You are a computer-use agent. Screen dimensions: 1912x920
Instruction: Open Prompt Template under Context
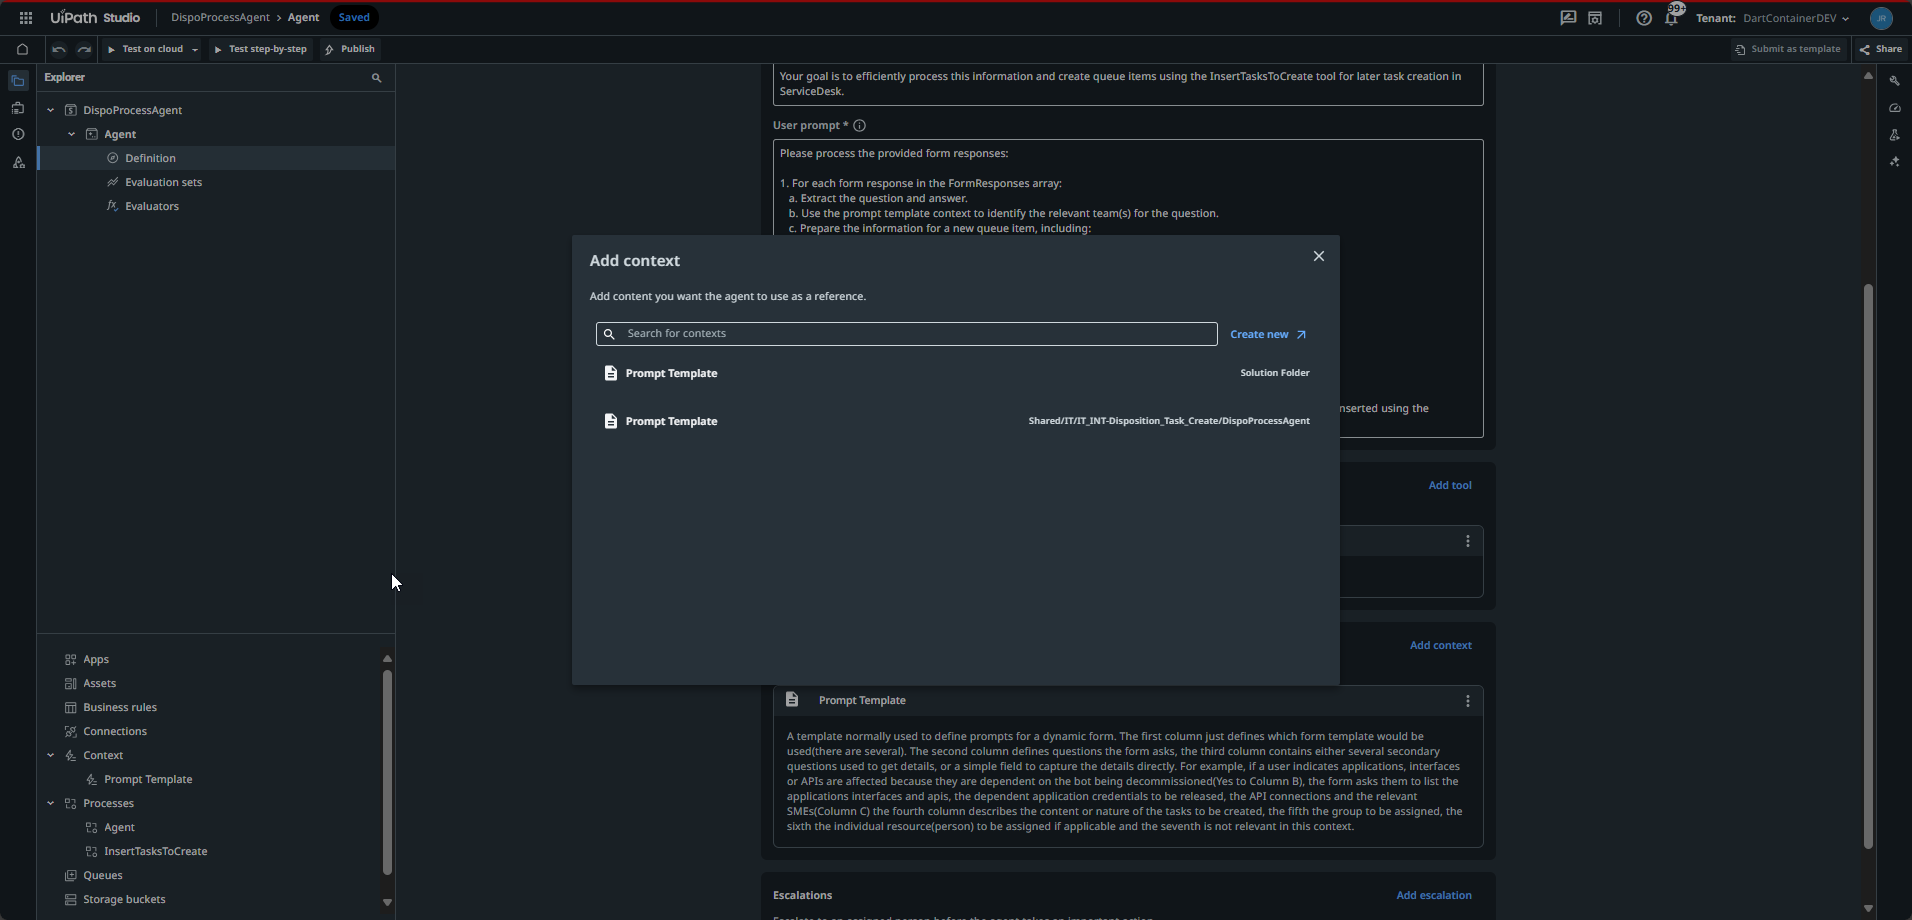pos(148,779)
